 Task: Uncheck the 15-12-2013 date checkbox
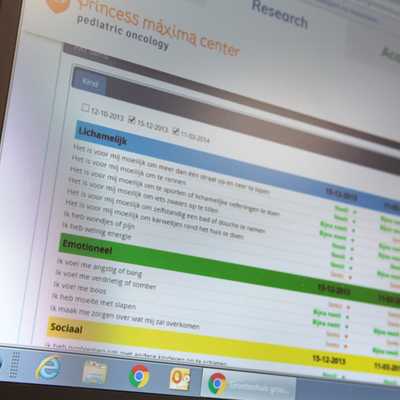point(132,119)
